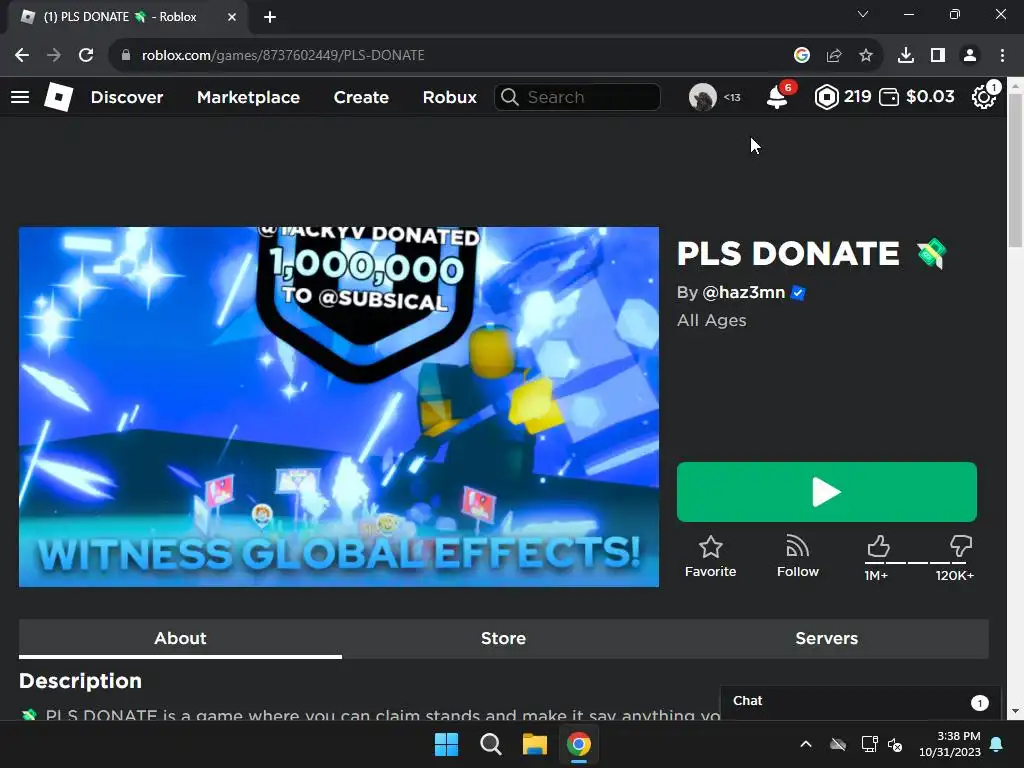
Task: Like the game with thumbs up
Action: pyautogui.click(x=878, y=546)
